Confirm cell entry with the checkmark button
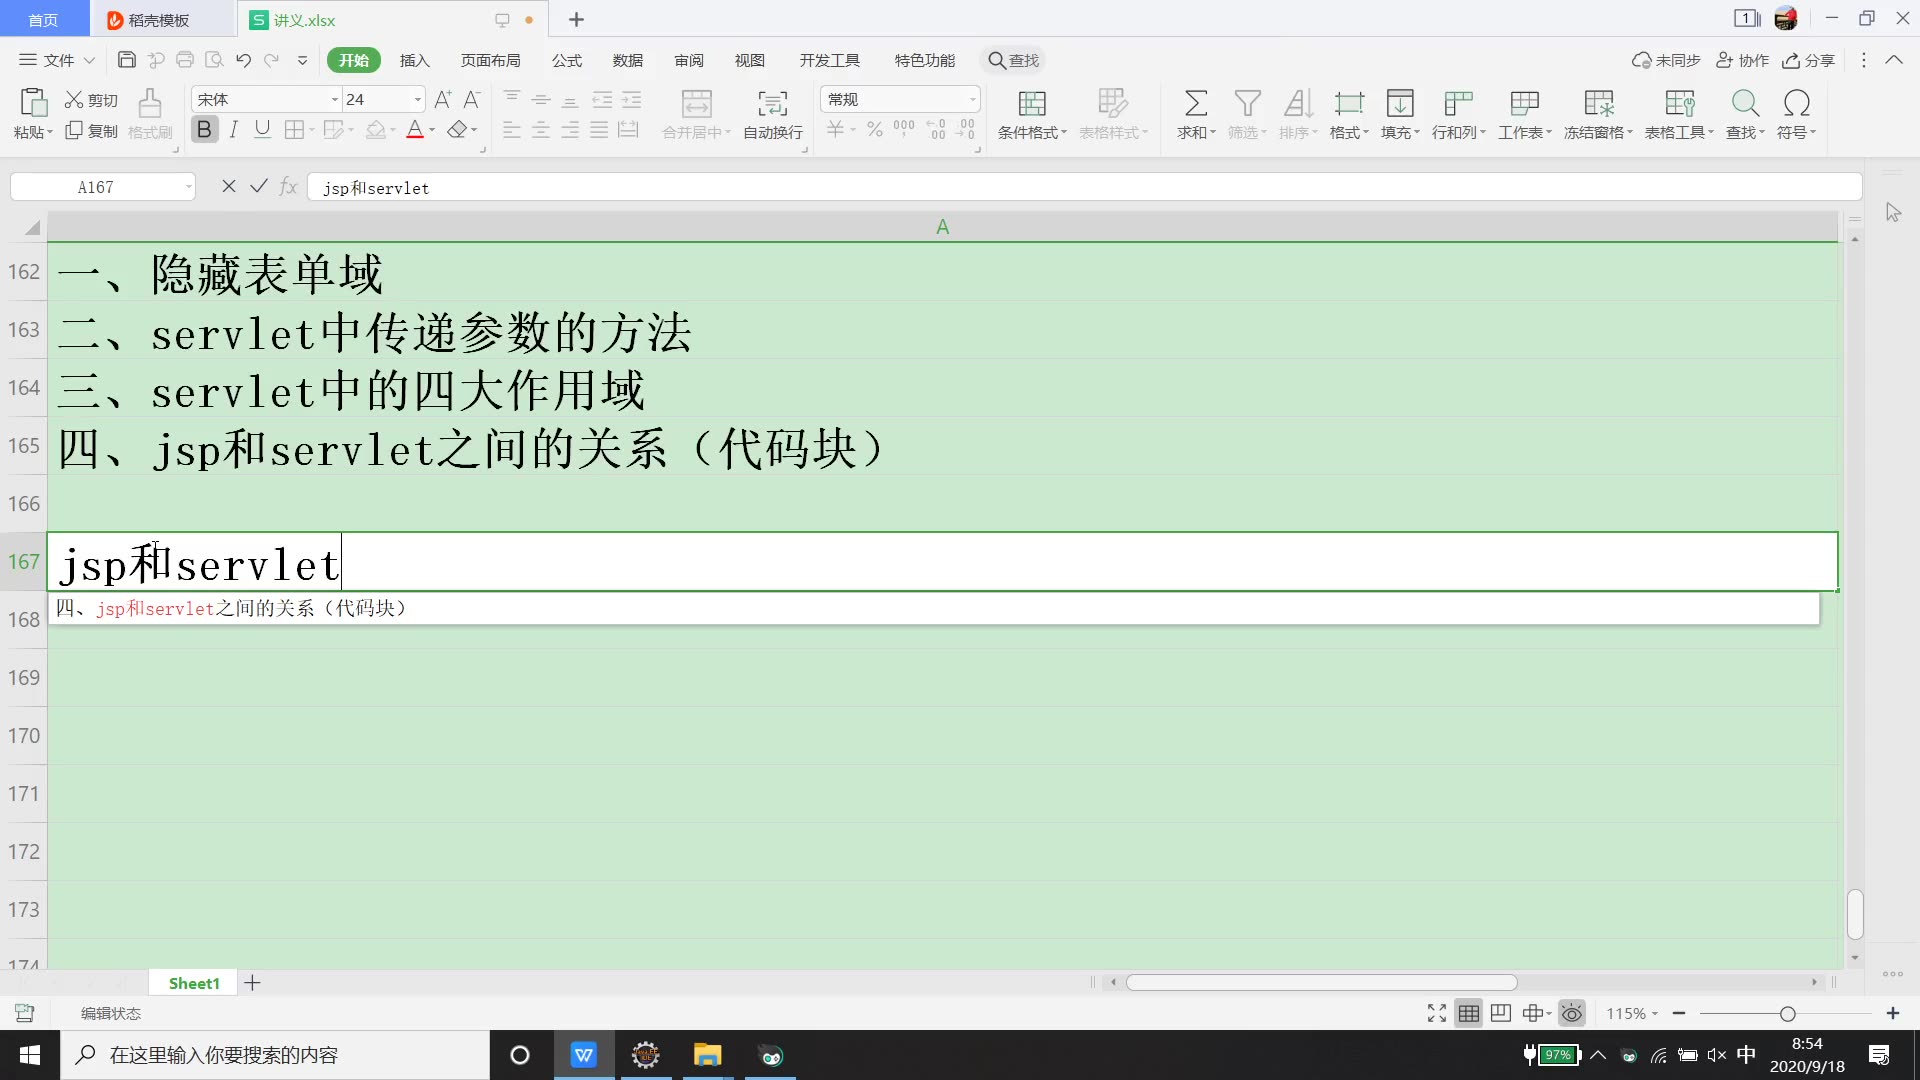The height and width of the screenshot is (1080, 1920). coord(259,186)
